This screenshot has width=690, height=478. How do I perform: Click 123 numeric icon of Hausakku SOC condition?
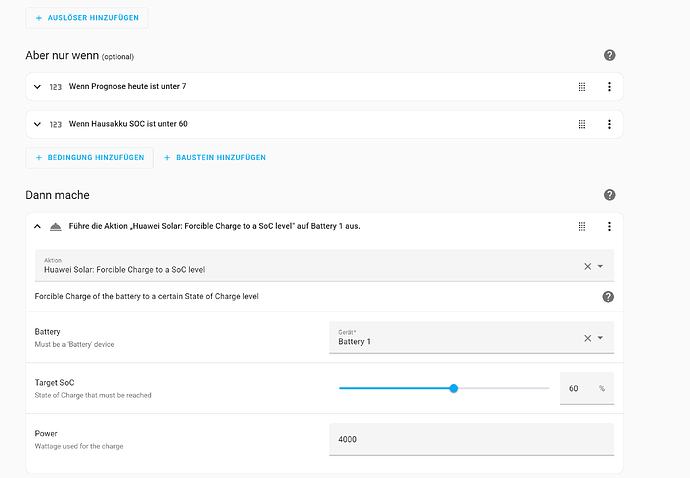tap(55, 124)
